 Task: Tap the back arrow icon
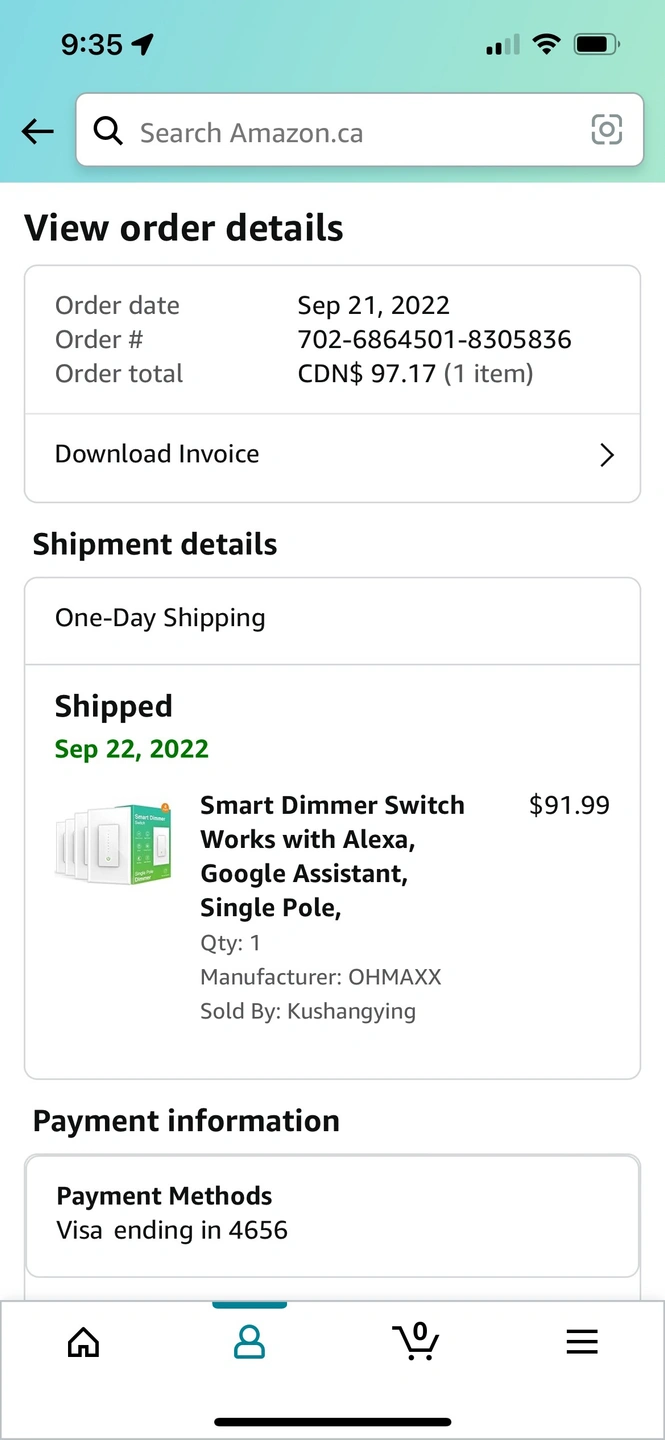(x=38, y=131)
